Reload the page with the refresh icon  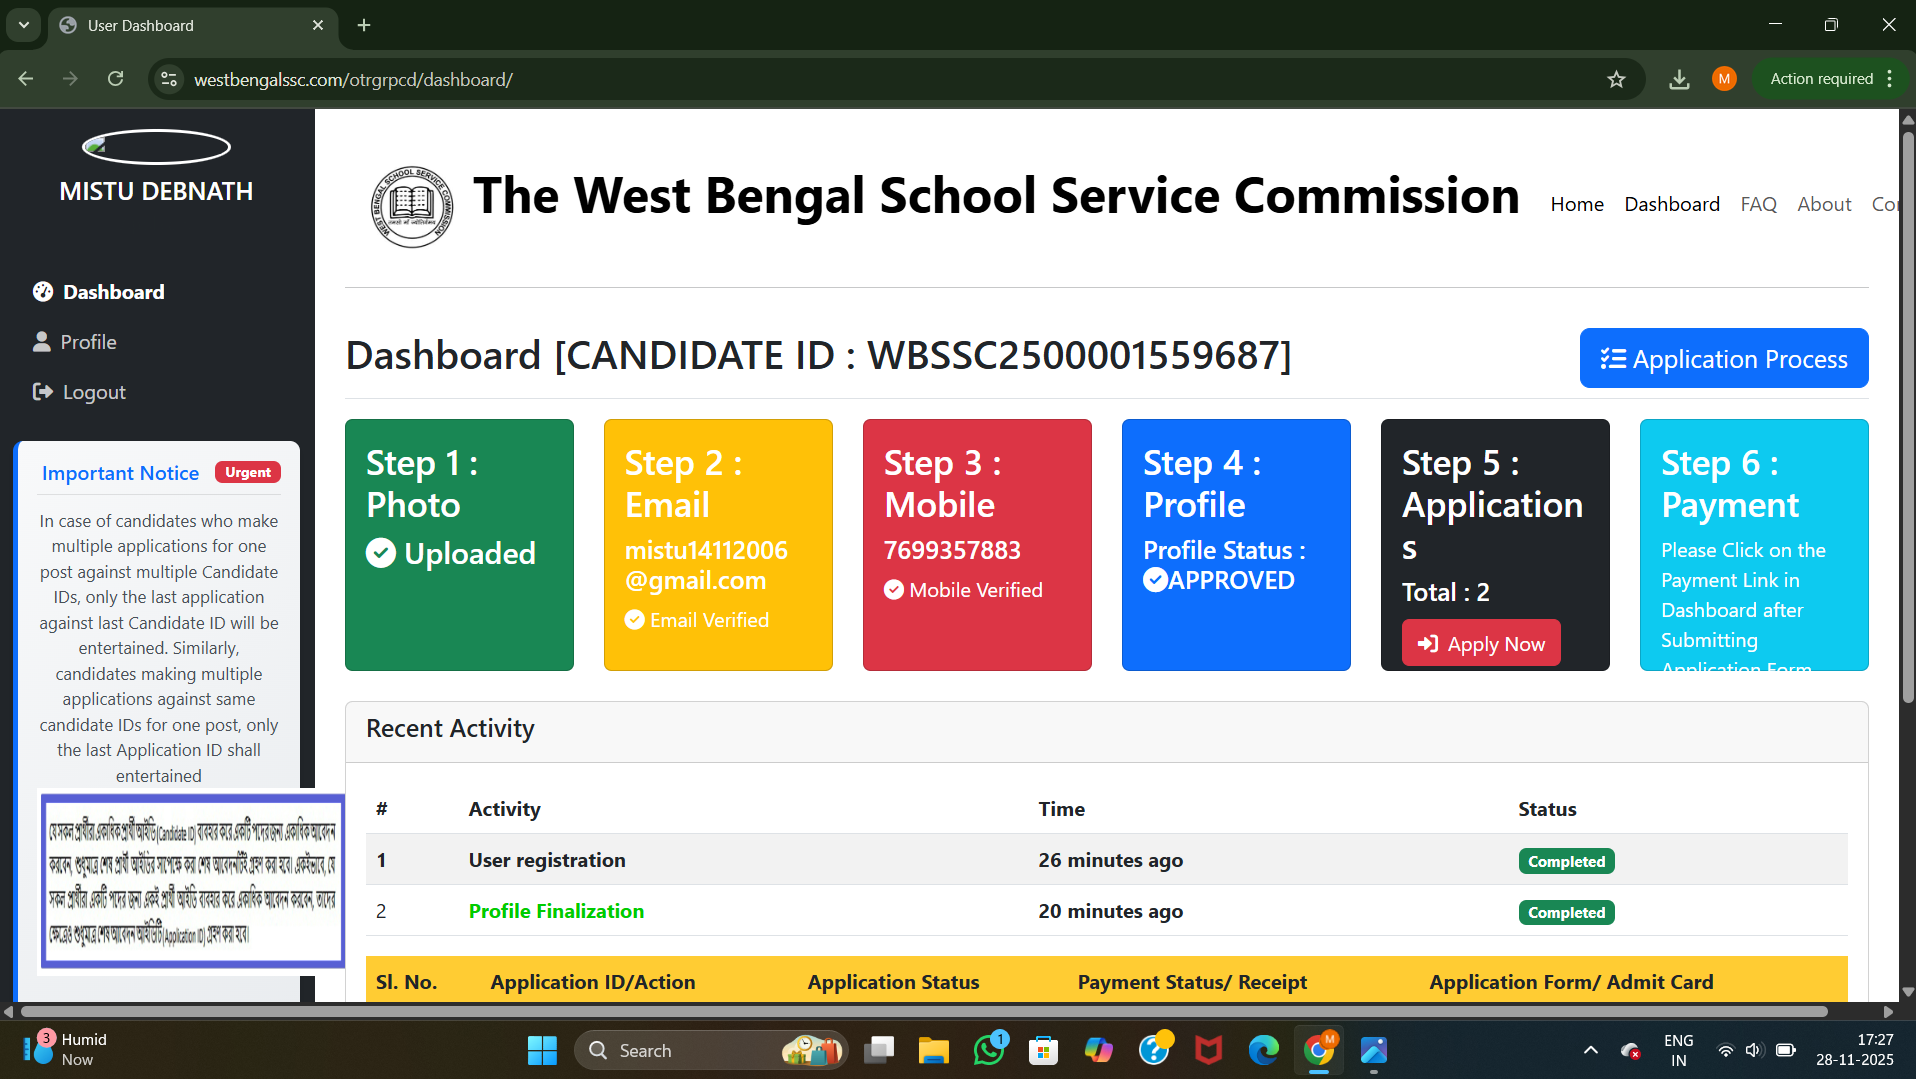pos(115,78)
